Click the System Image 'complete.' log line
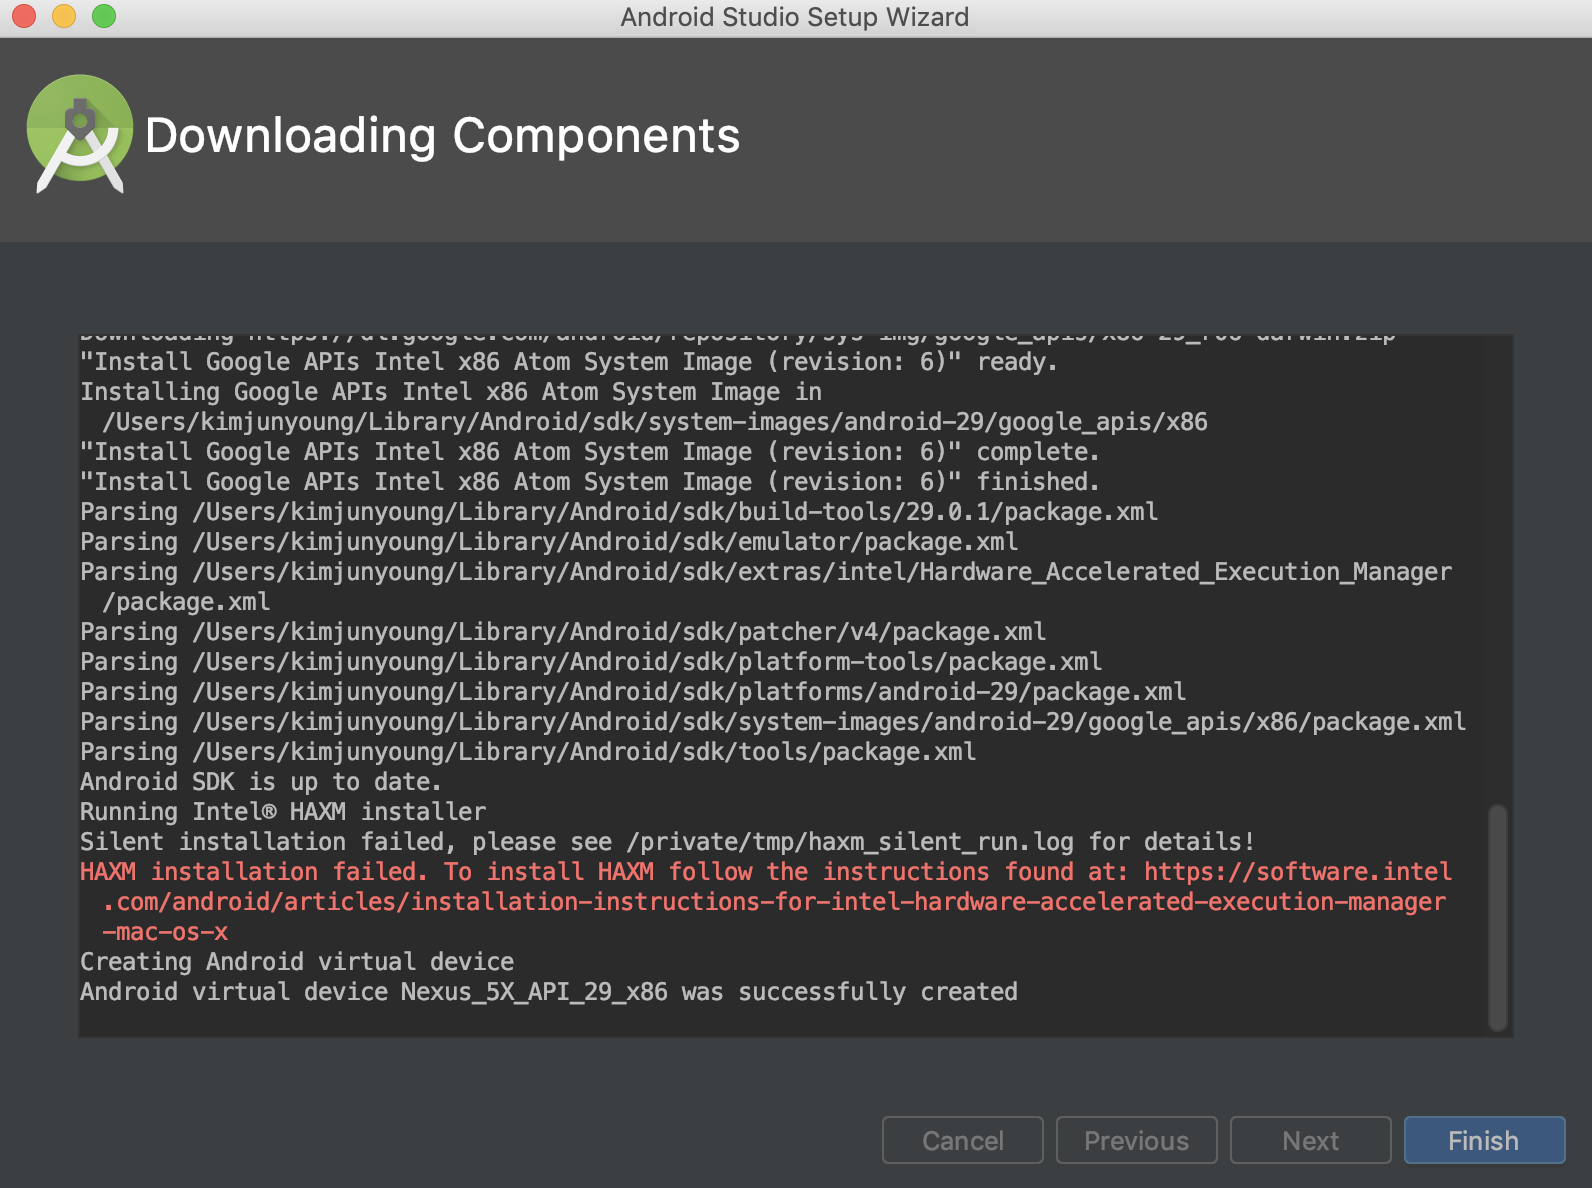The height and width of the screenshot is (1188, 1592). point(590,452)
